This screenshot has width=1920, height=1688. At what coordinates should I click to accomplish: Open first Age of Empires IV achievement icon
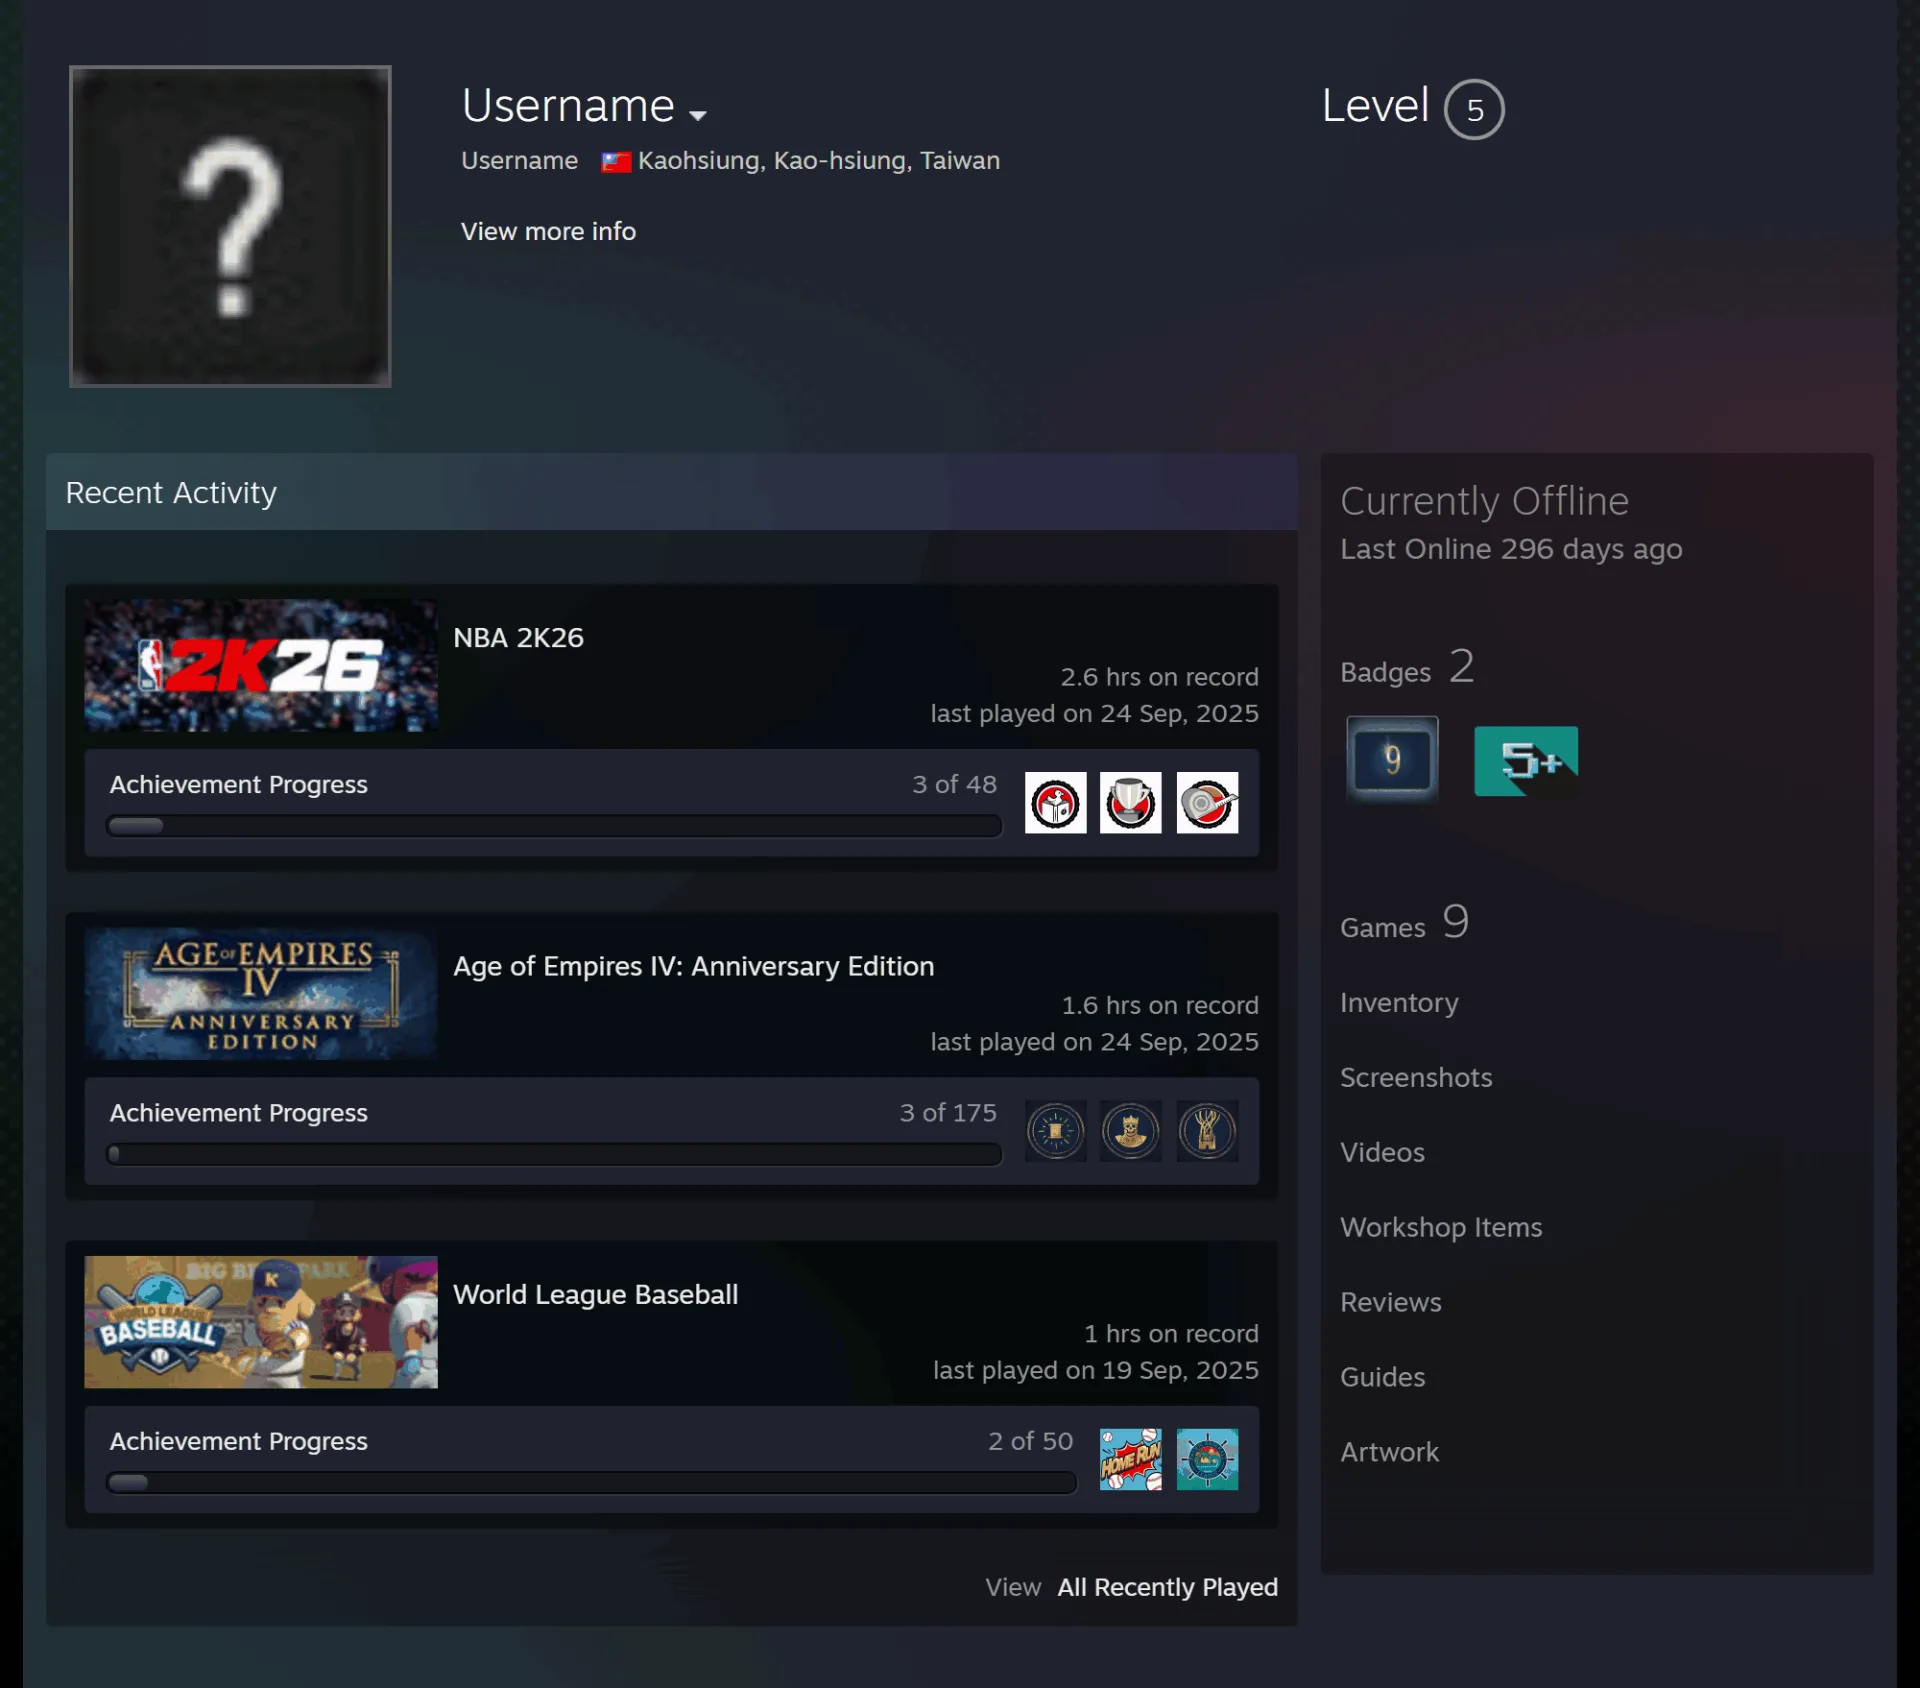coord(1055,1131)
